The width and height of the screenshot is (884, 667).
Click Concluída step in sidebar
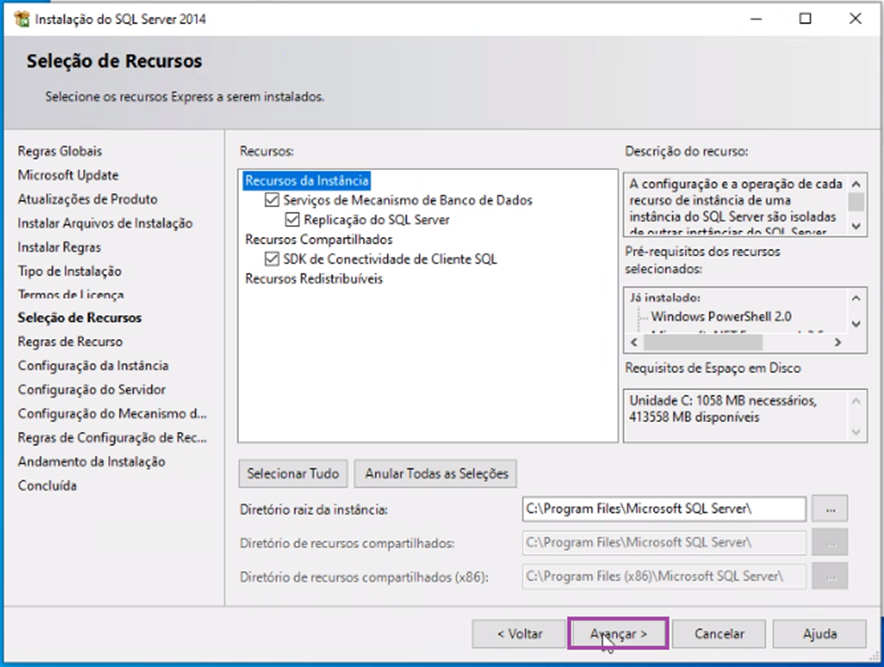pyautogui.click(x=47, y=485)
